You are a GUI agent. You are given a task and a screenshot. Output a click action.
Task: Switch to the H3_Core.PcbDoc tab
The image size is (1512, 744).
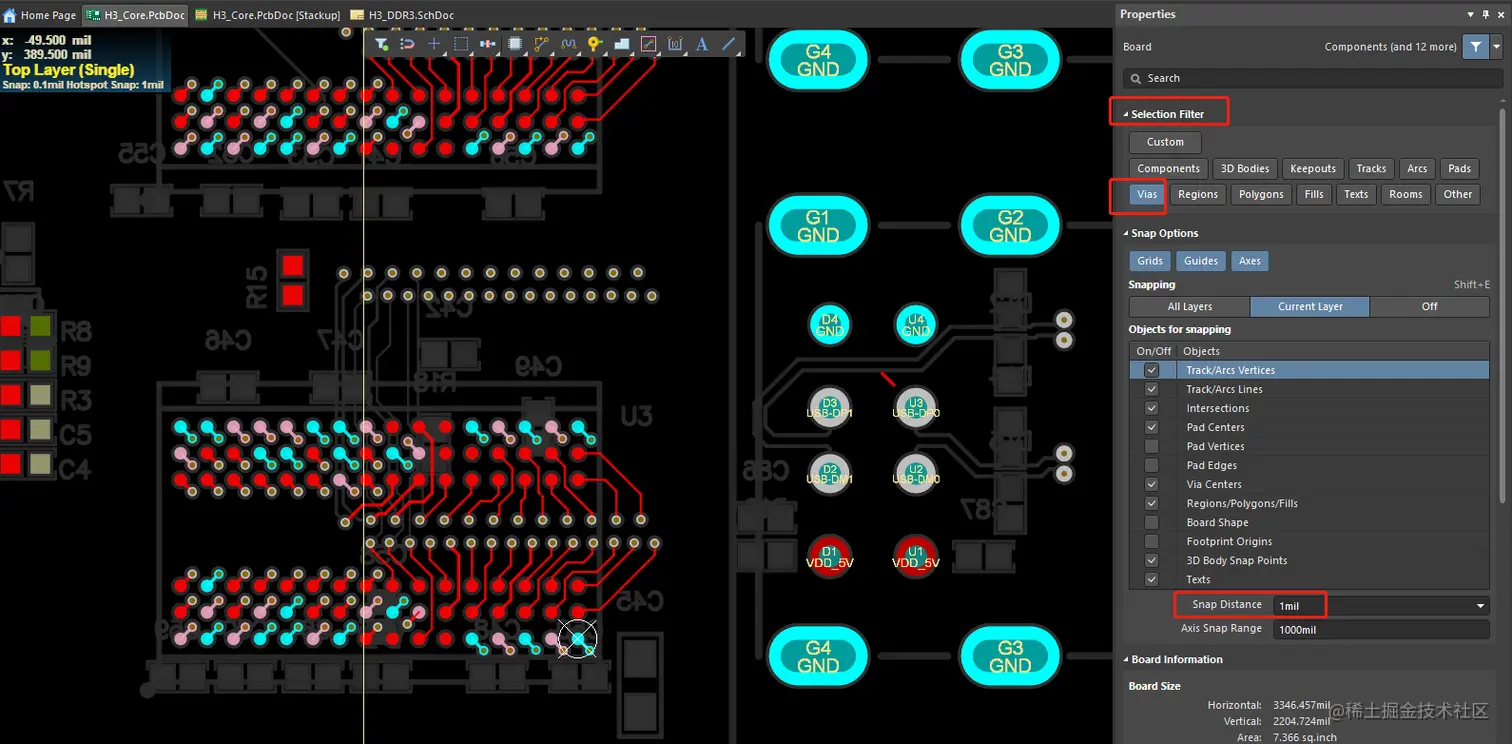click(135, 15)
